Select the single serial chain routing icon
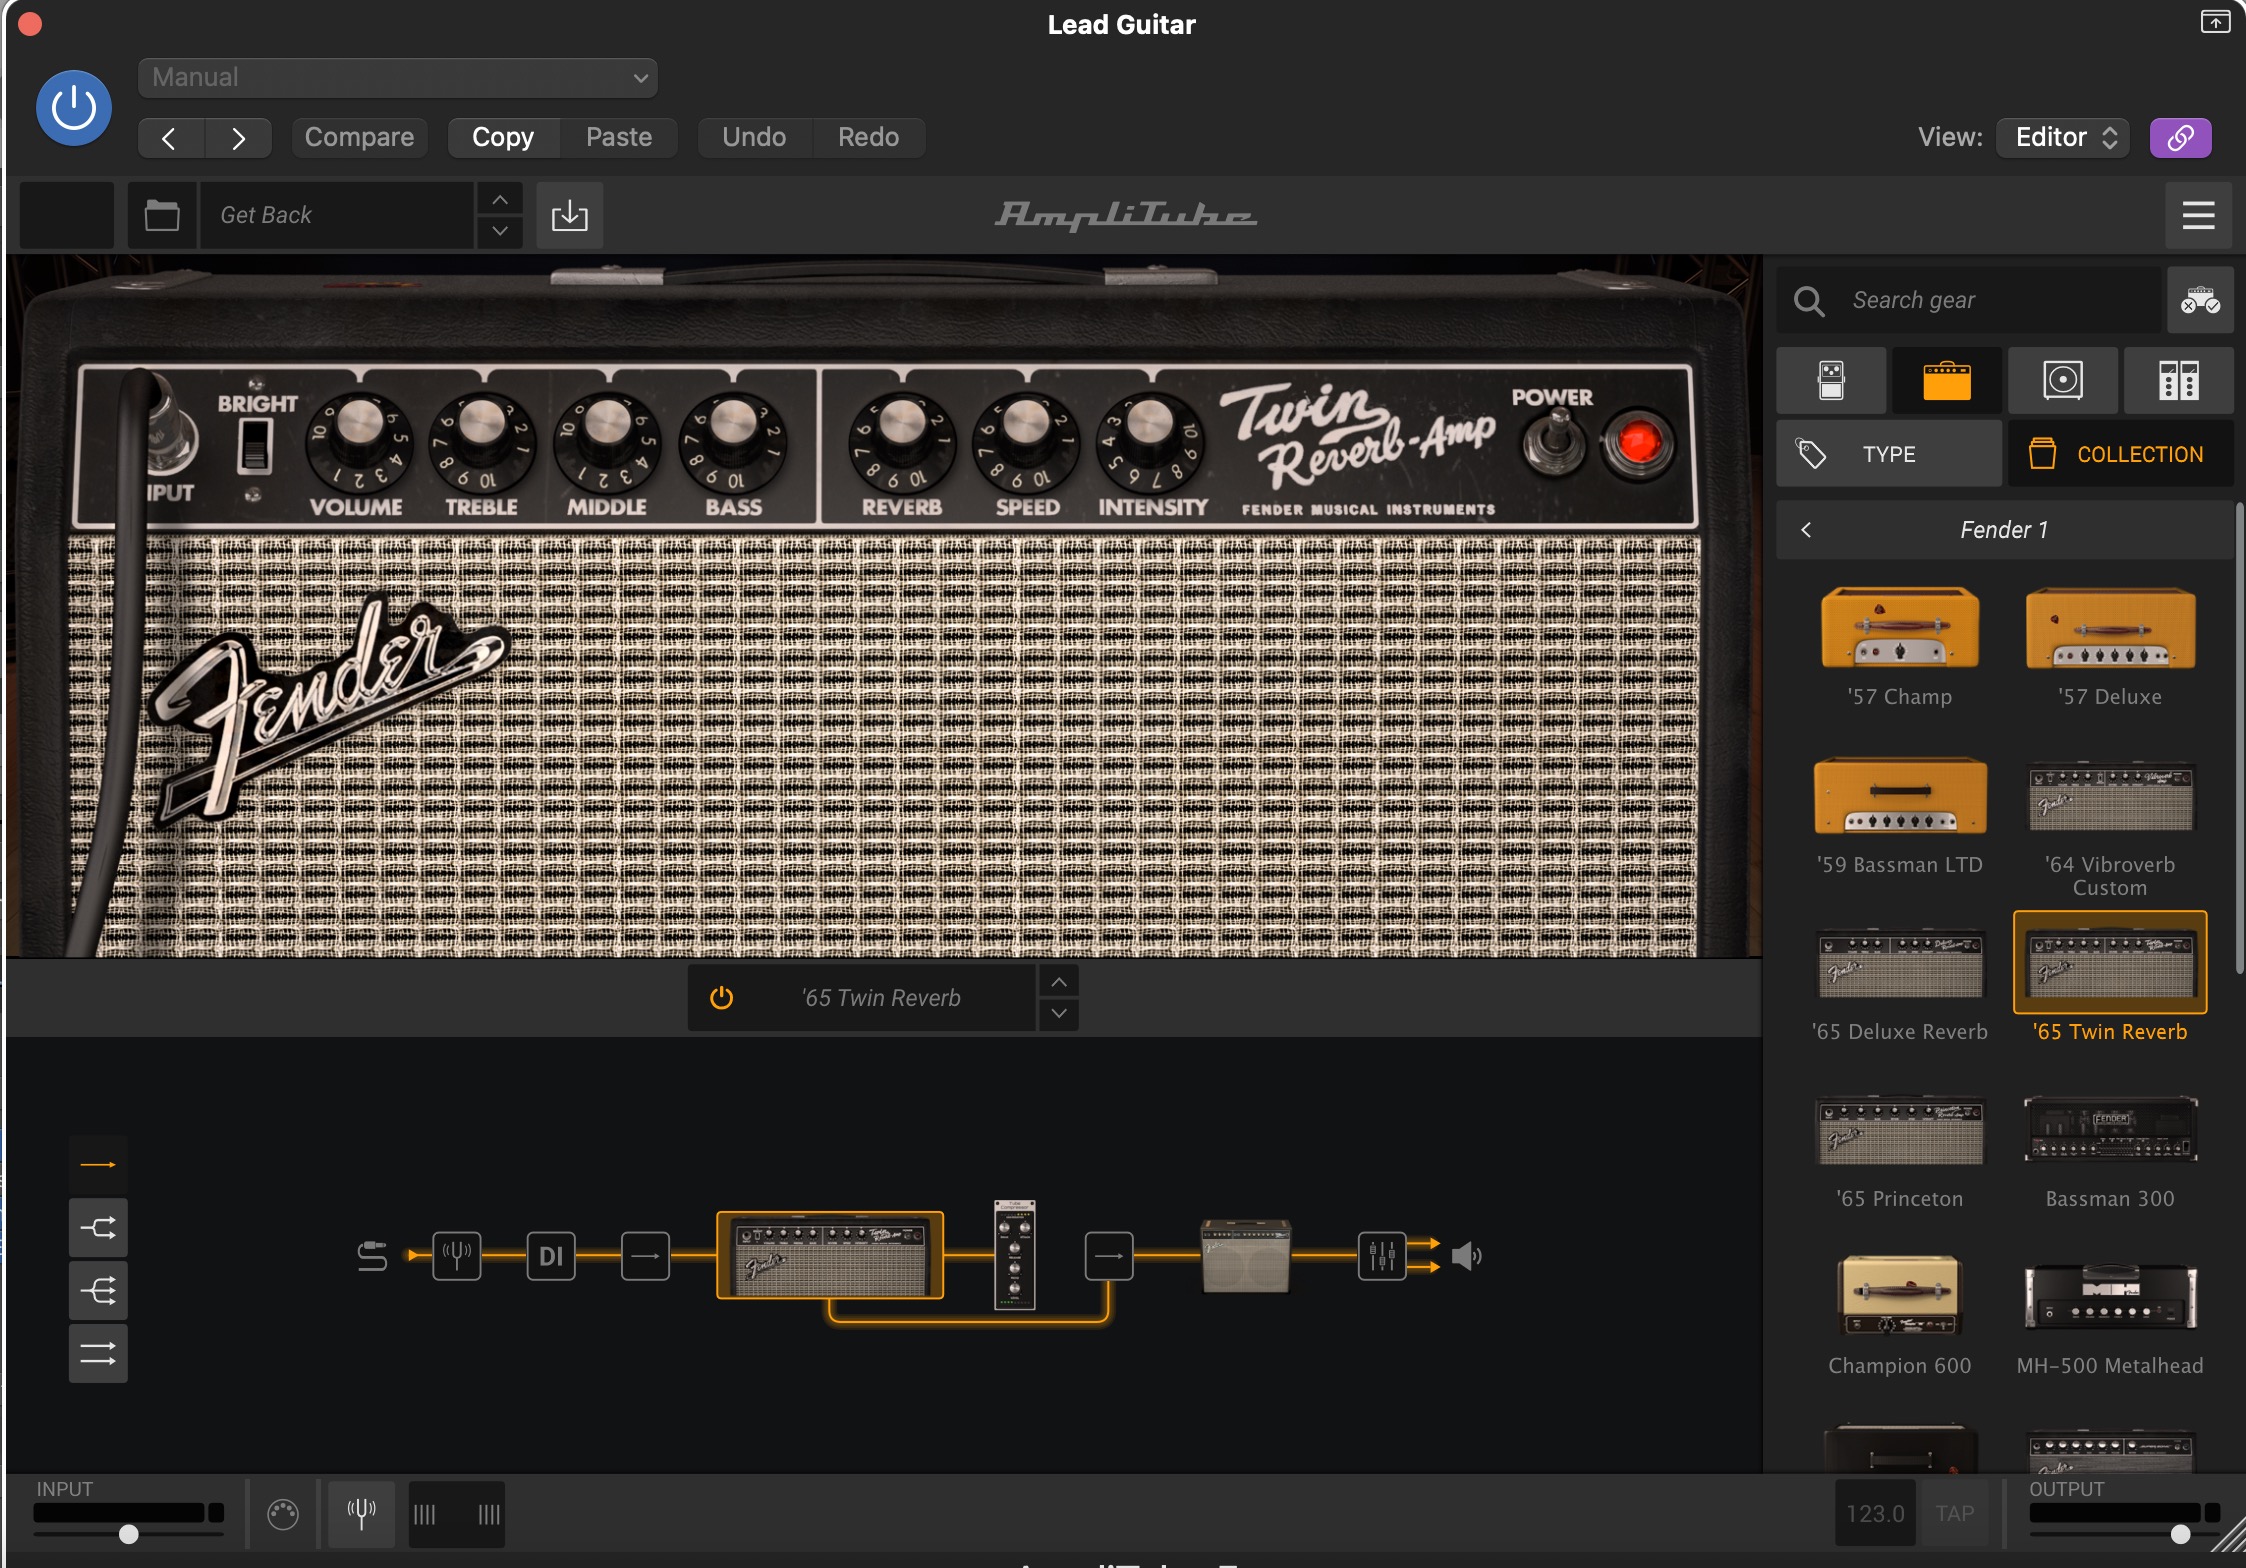Image resolution: width=2246 pixels, height=1568 pixels. pyautogui.click(x=98, y=1165)
